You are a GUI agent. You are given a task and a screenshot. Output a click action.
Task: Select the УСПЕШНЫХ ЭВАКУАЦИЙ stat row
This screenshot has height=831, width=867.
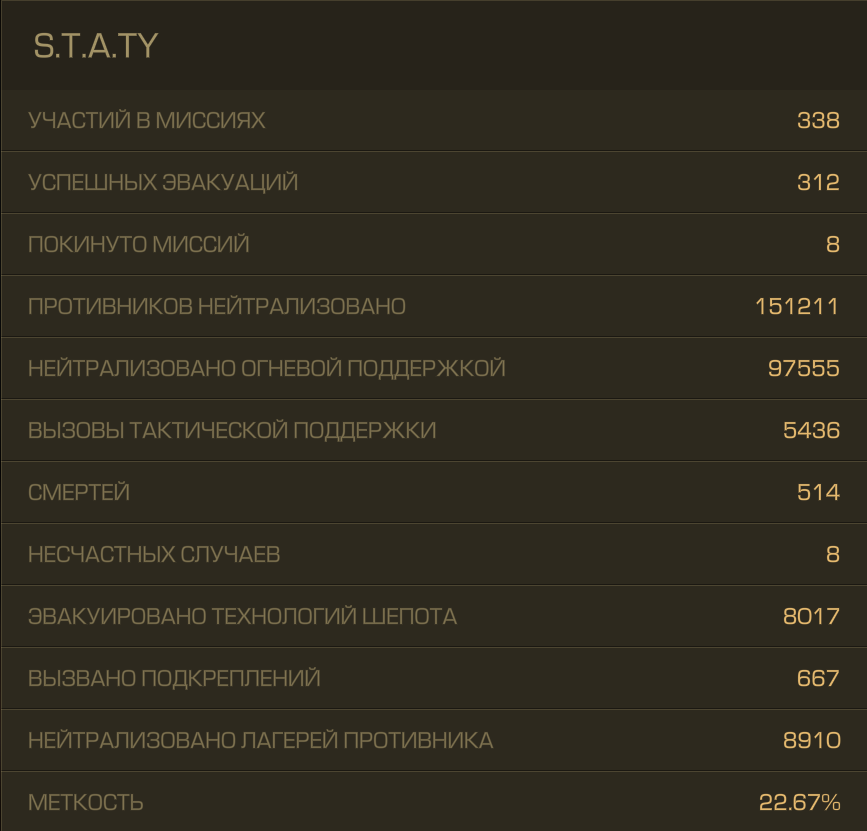click(434, 182)
